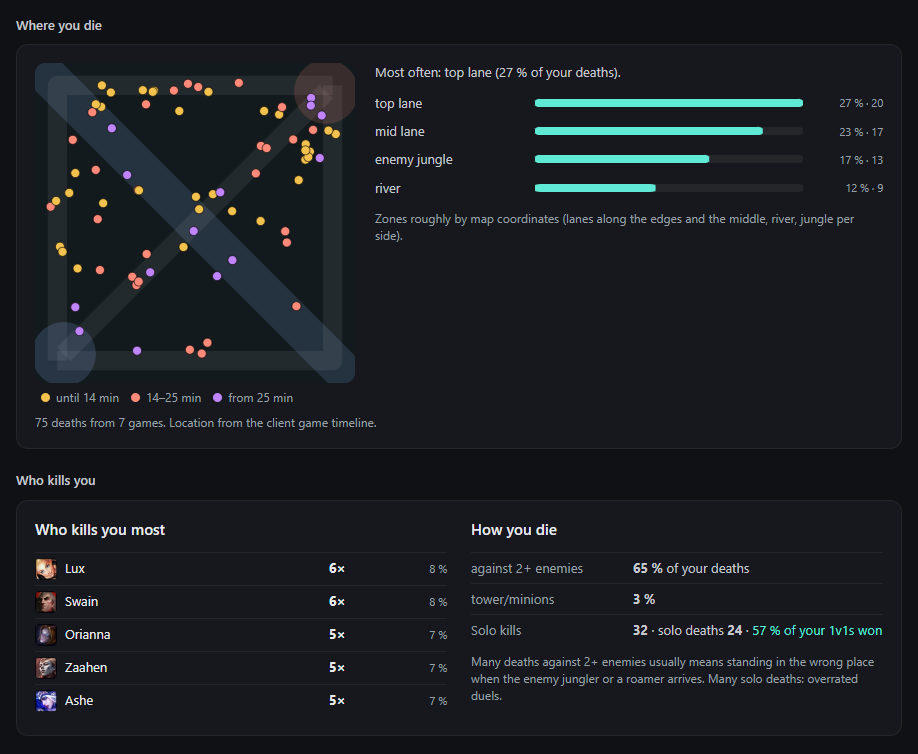Click the '3 %' tower/minions value
This screenshot has height=754, width=918.
click(x=644, y=599)
